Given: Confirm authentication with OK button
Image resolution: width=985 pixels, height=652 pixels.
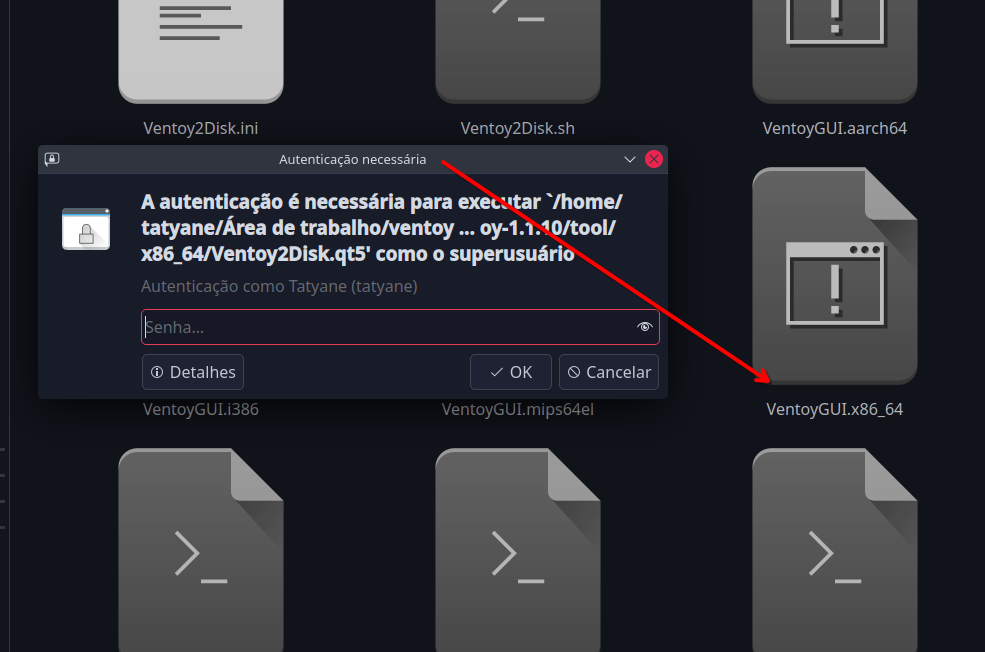Looking at the screenshot, I should click(511, 372).
